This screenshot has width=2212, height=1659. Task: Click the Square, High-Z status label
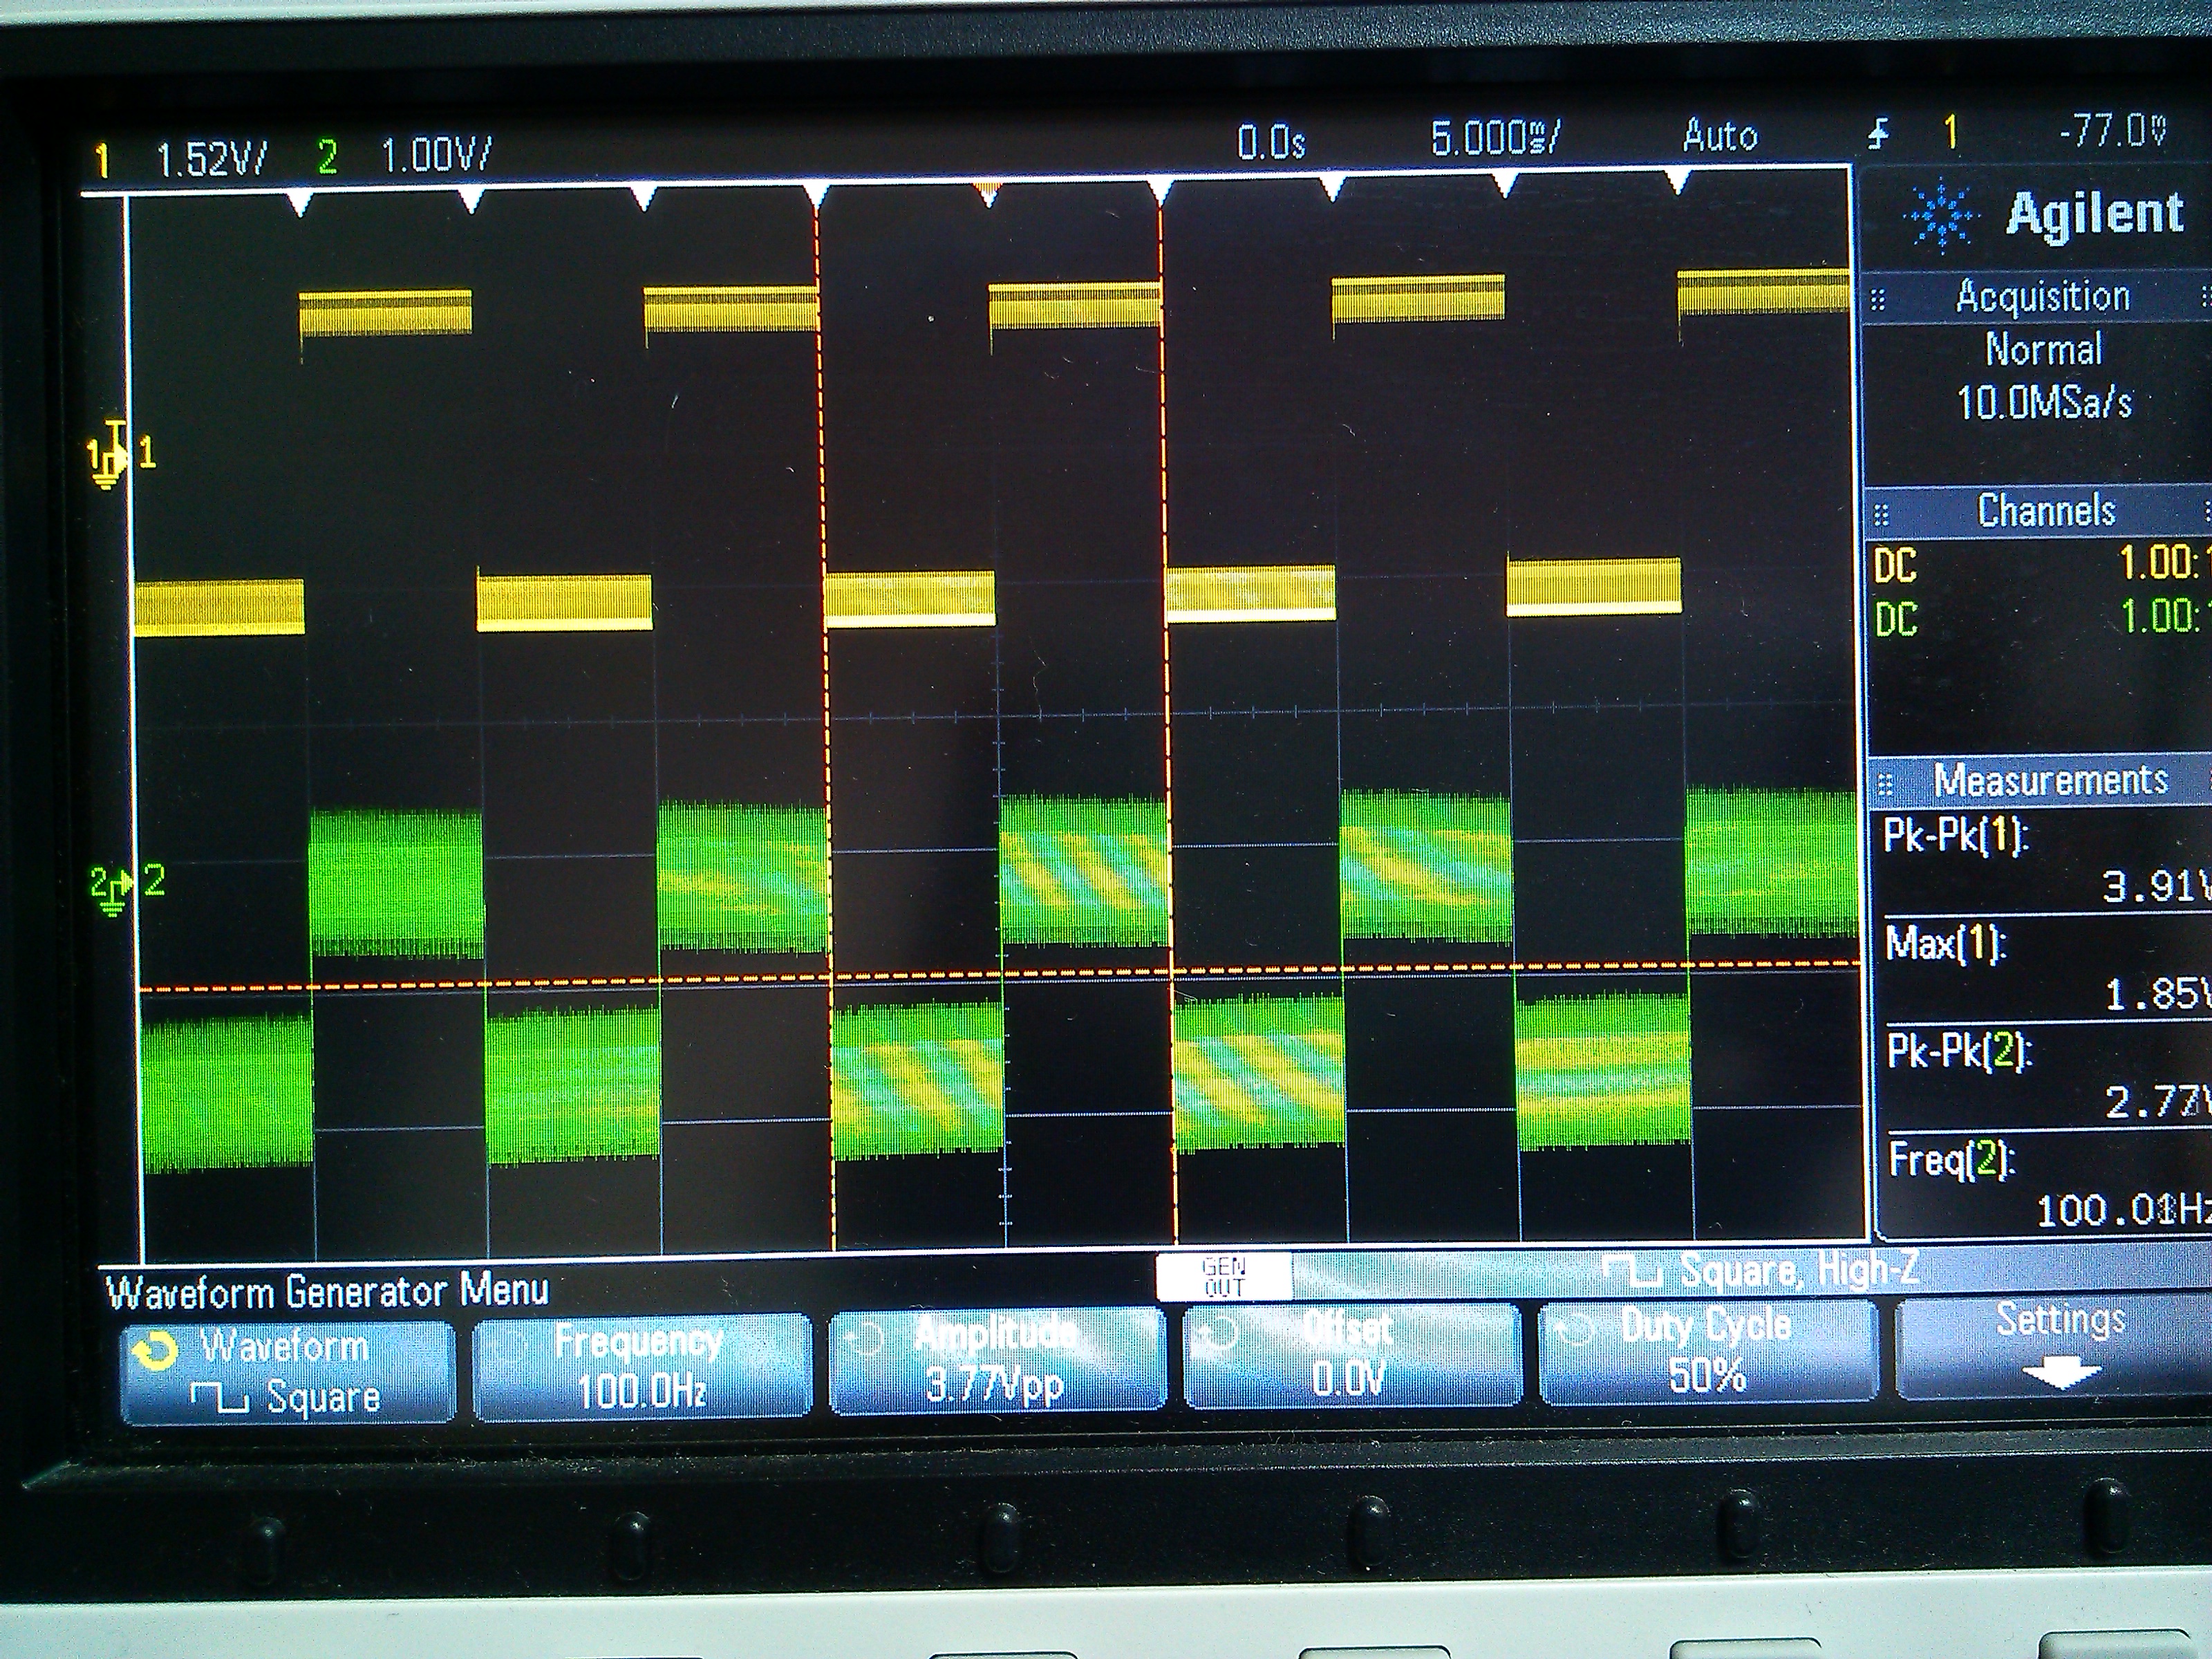(1800, 1270)
